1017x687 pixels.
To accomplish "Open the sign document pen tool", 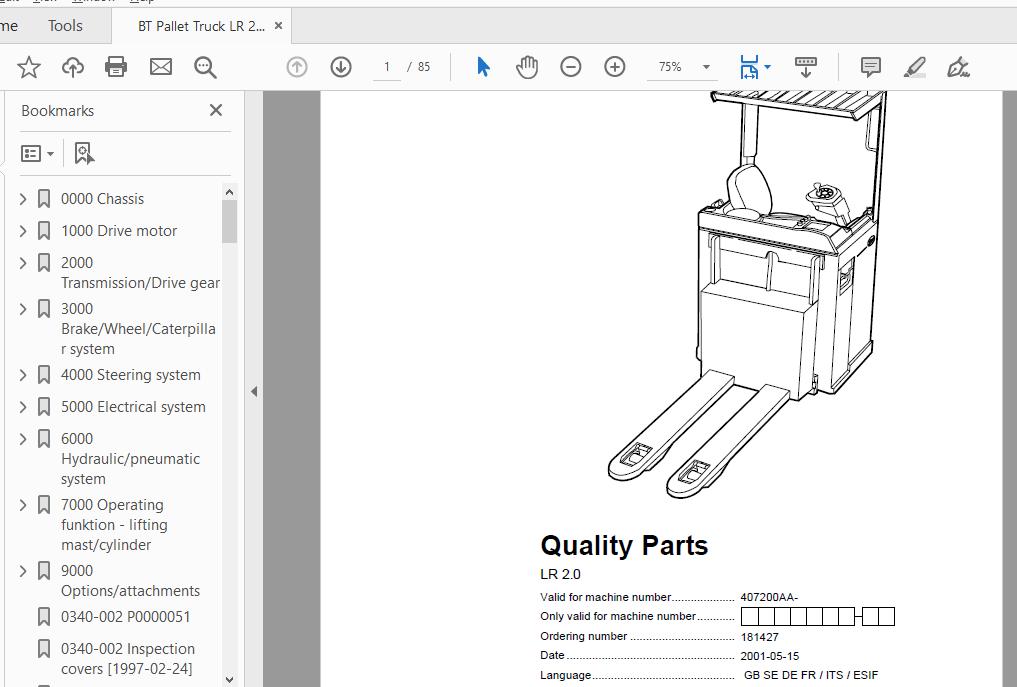I will click(958, 67).
